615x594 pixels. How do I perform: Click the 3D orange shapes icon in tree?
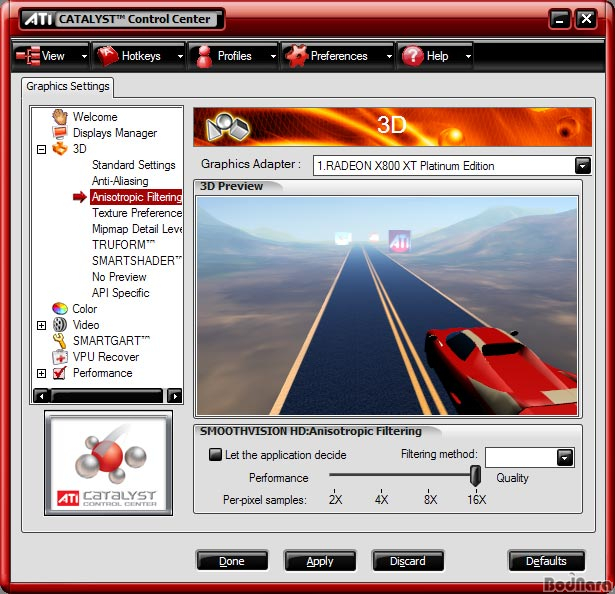(x=60, y=149)
